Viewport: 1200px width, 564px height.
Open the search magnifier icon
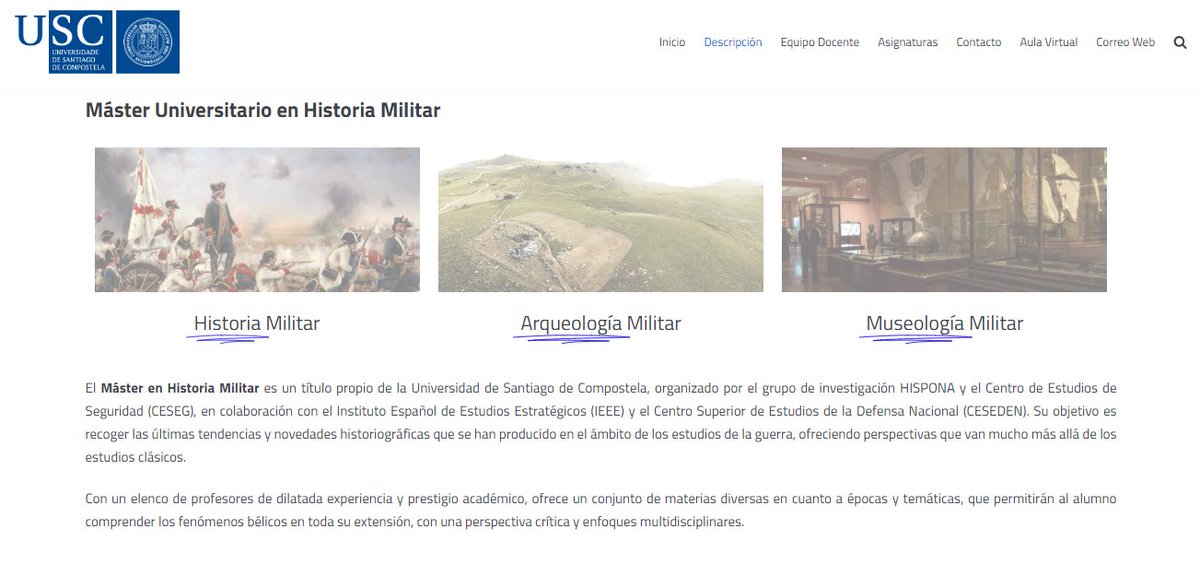coord(1180,43)
